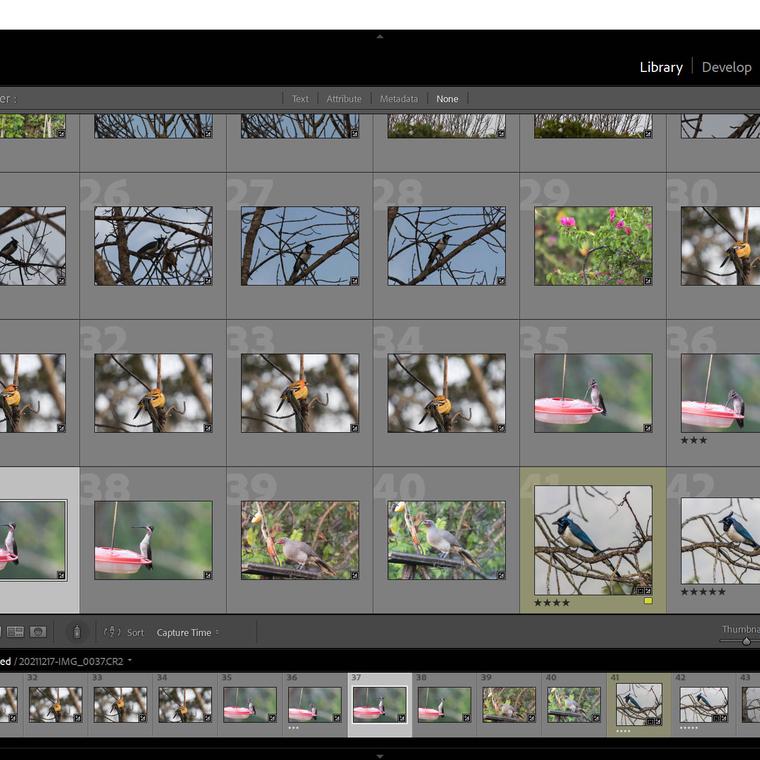Screen dimensions: 760x760
Task: Click the four-star rating under photo 41
Action: (x=552, y=603)
